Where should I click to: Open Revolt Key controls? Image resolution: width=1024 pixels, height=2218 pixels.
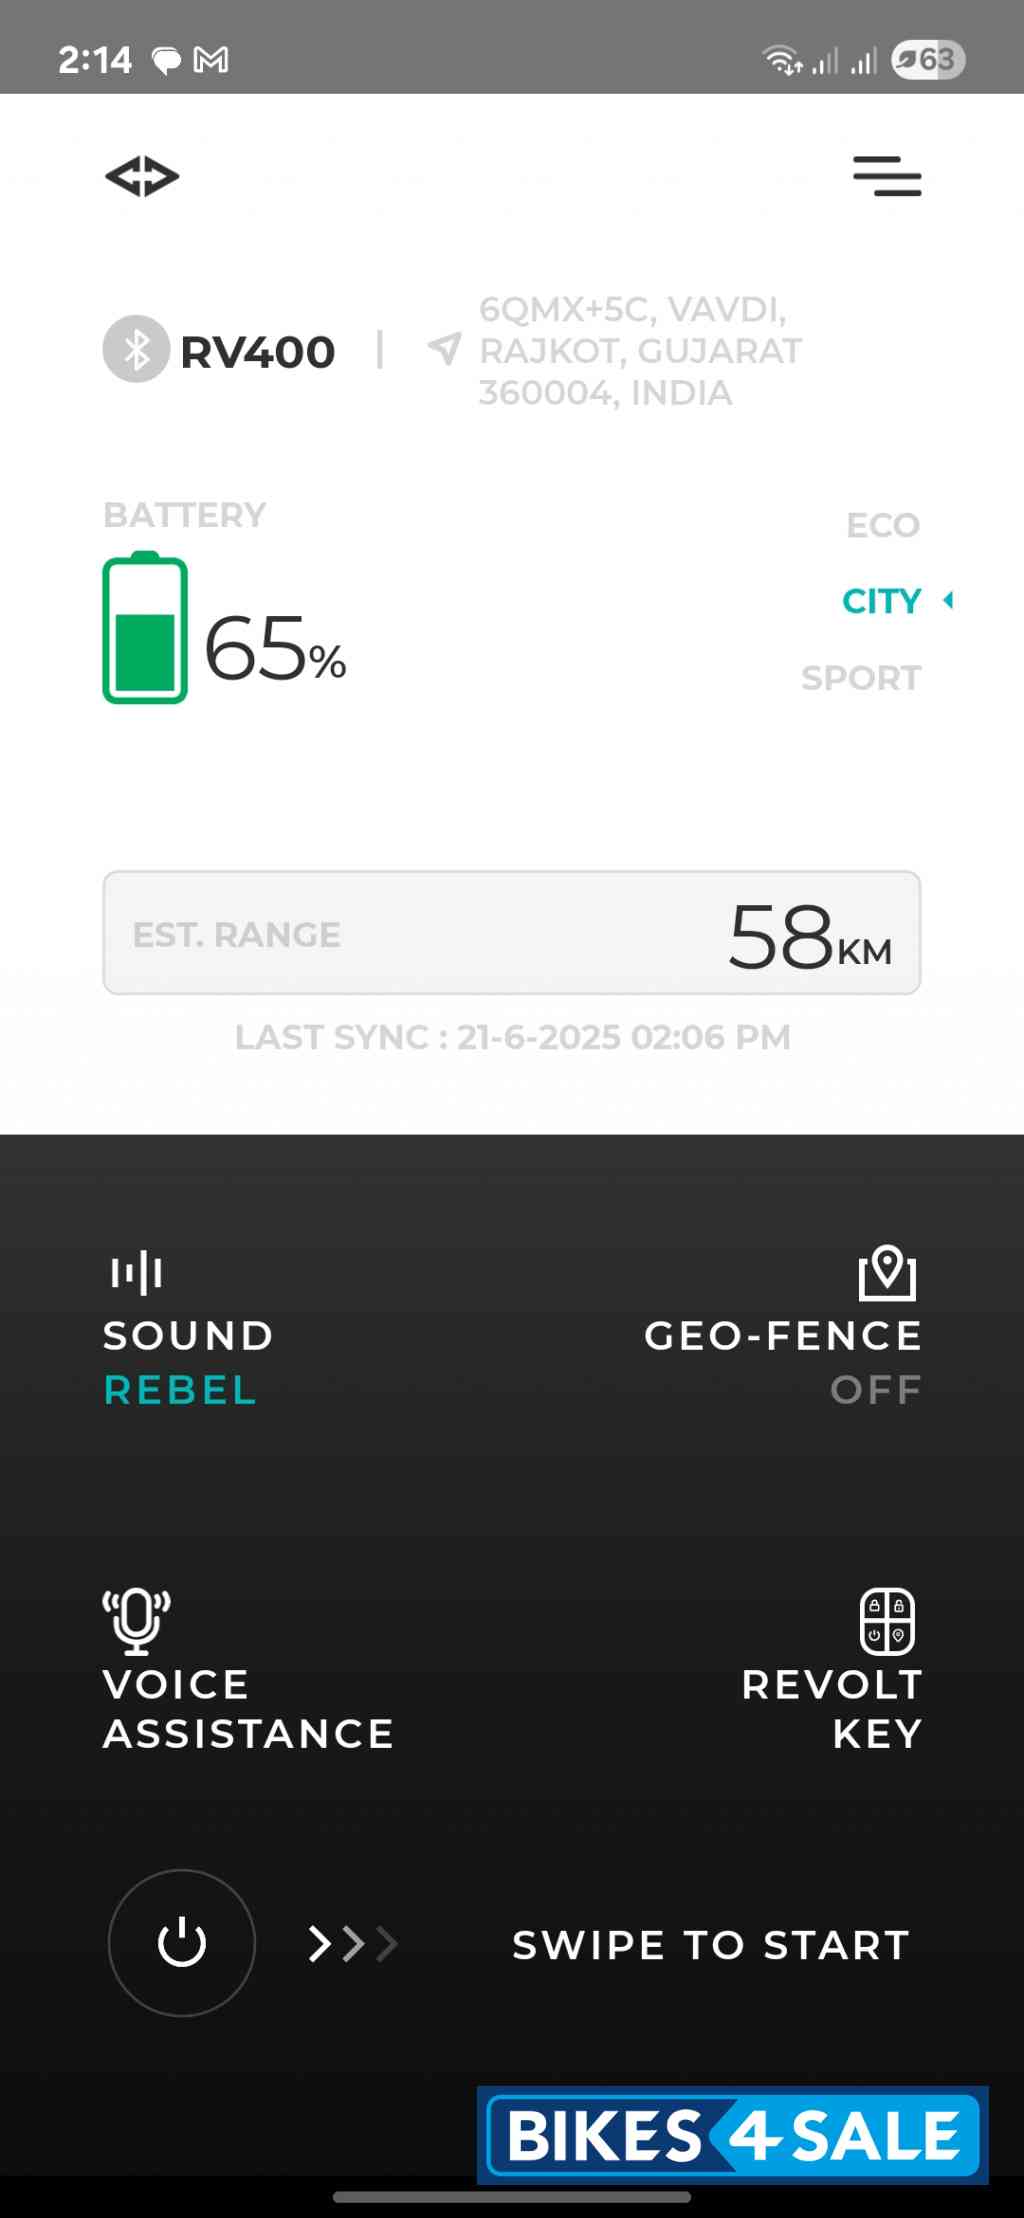coord(832,1709)
